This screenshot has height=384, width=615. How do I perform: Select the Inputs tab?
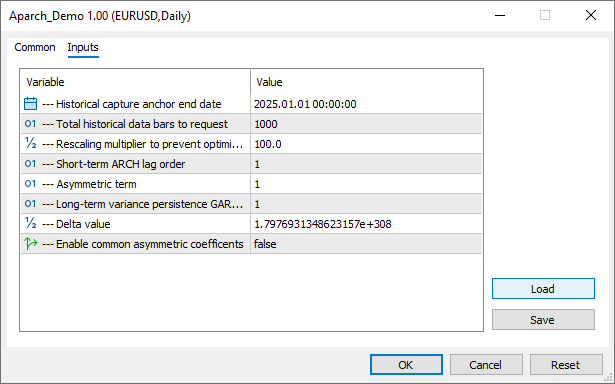(83, 47)
